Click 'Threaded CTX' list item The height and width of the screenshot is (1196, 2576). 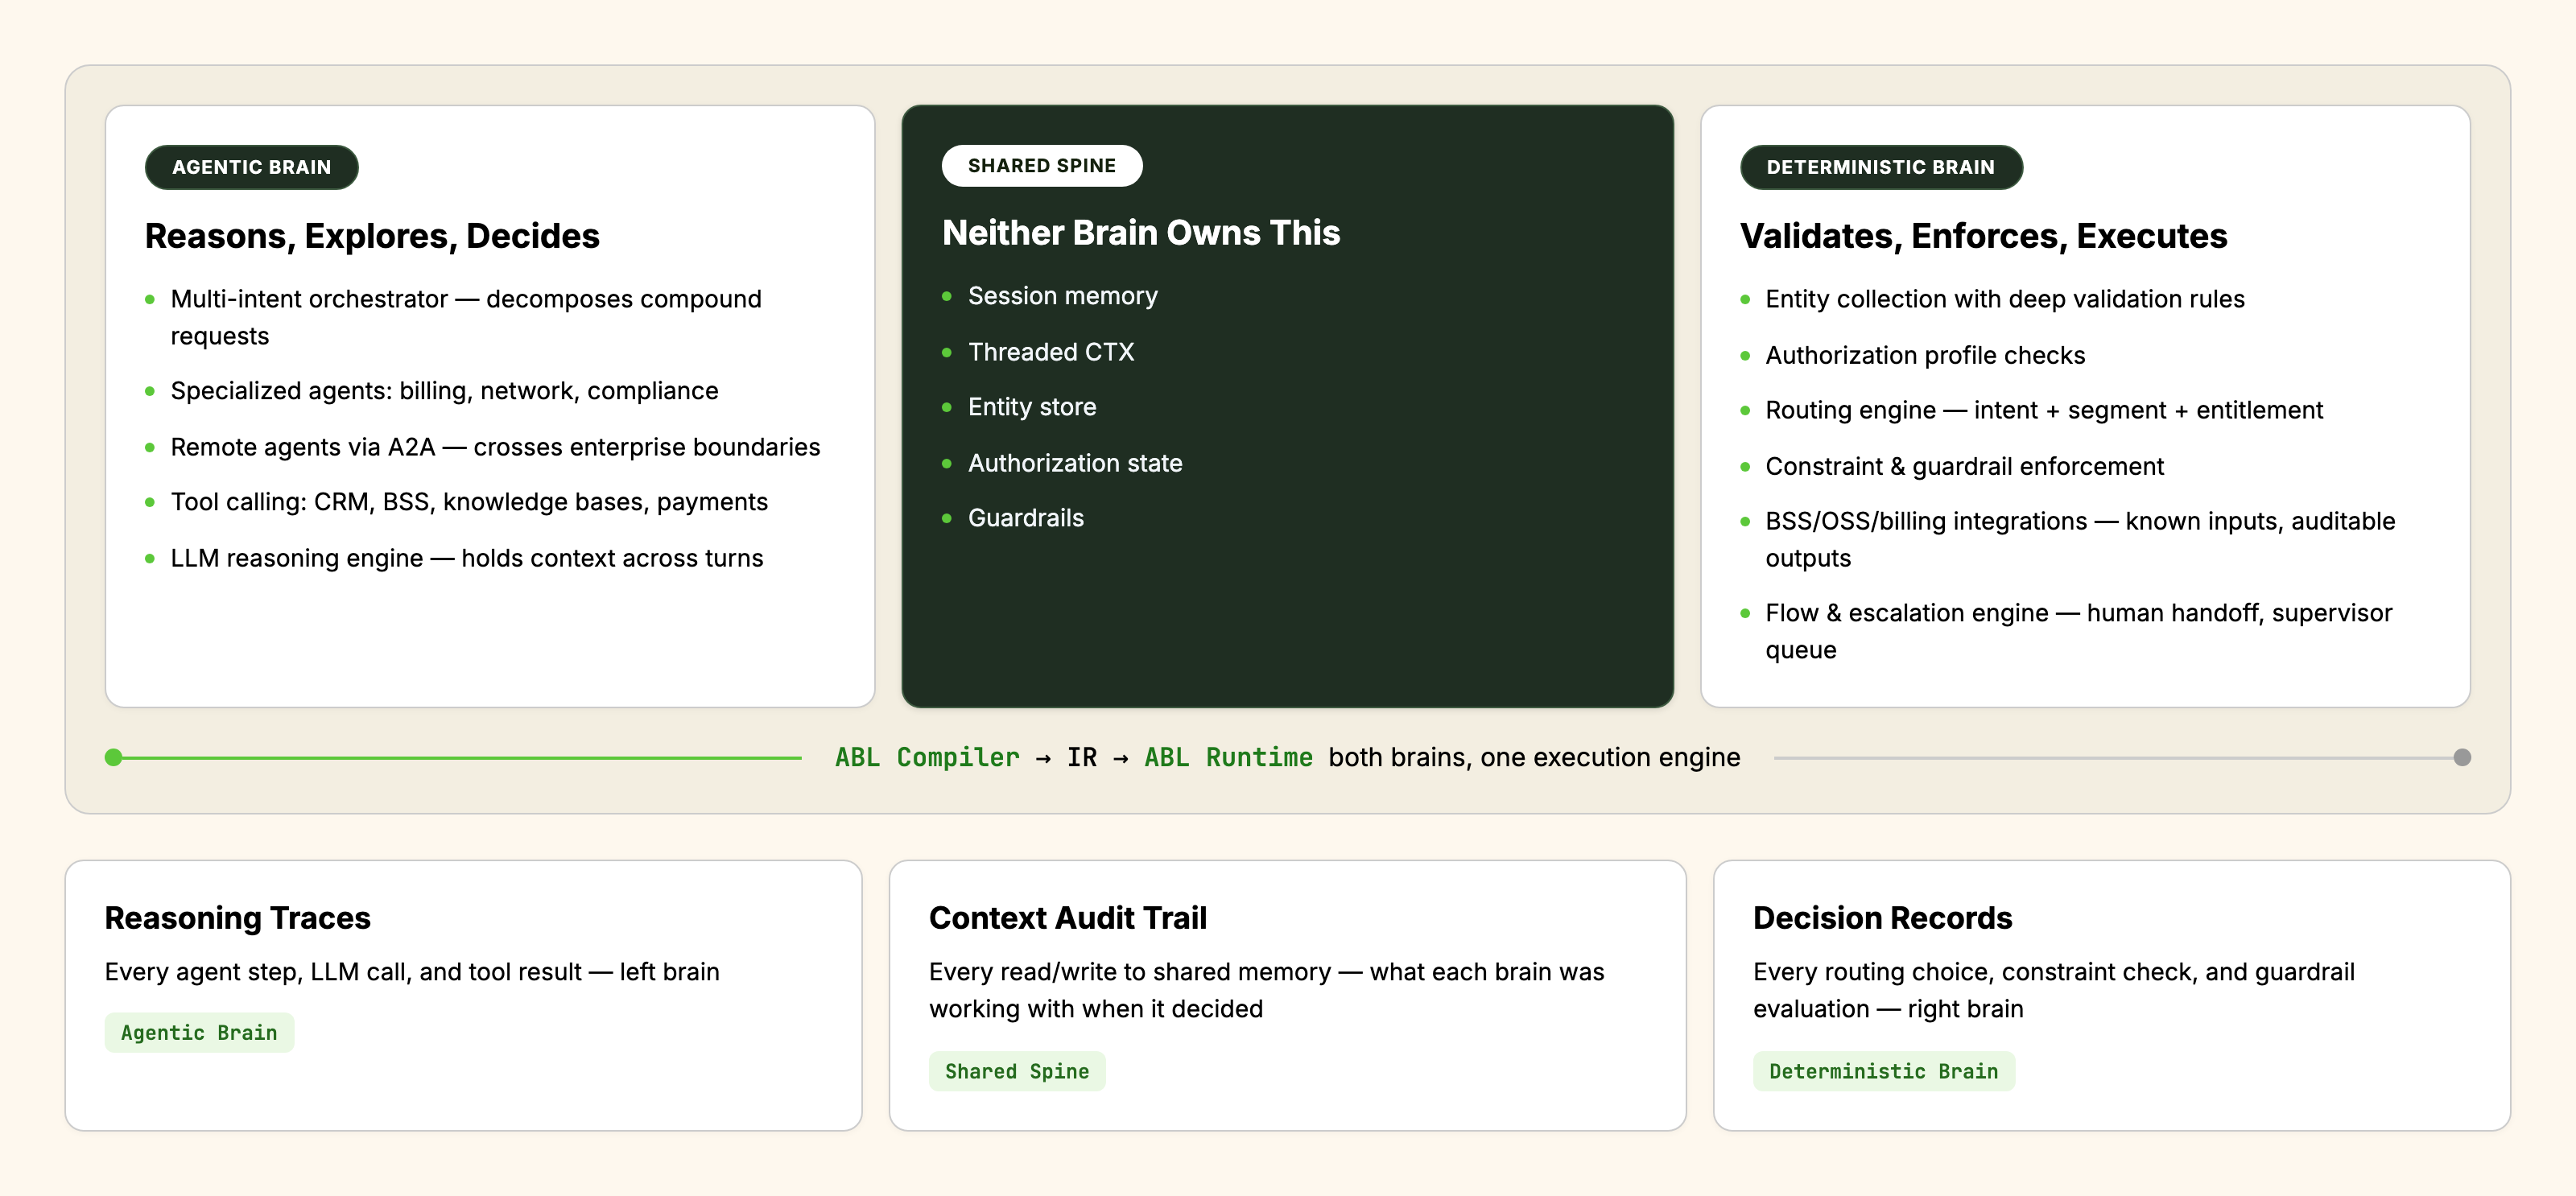click(1051, 352)
